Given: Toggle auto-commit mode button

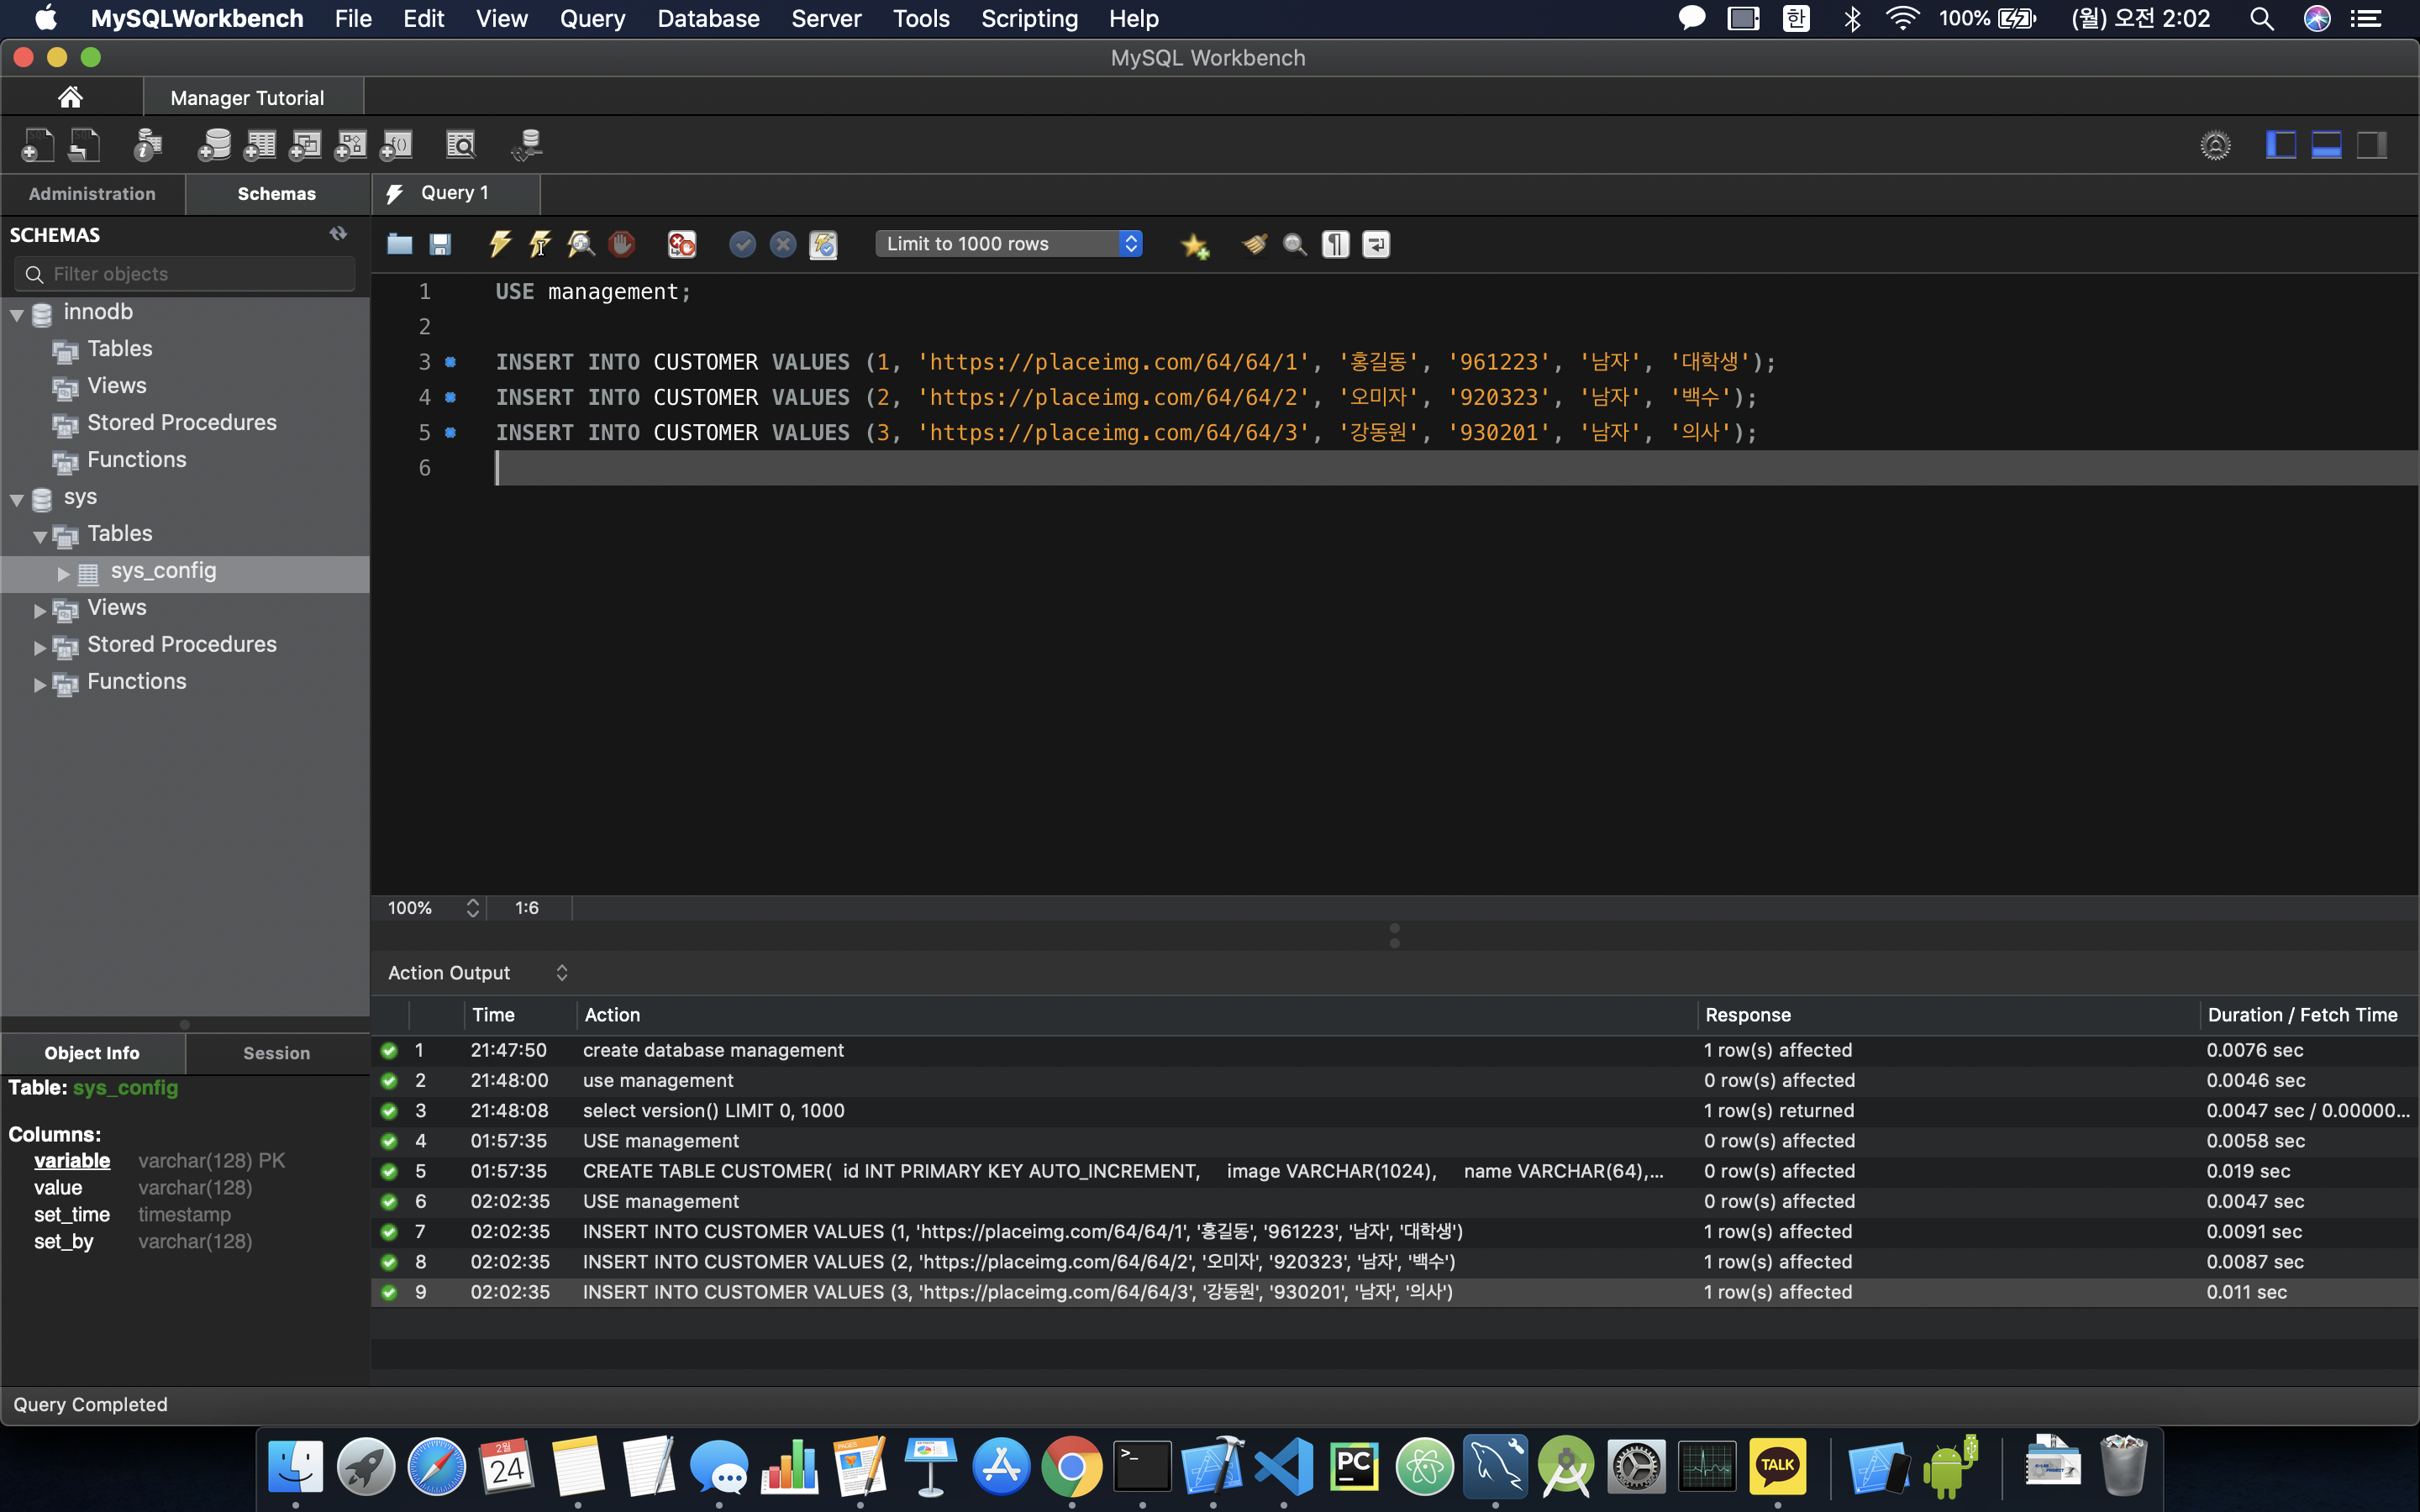Looking at the screenshot, I should 823,244.
